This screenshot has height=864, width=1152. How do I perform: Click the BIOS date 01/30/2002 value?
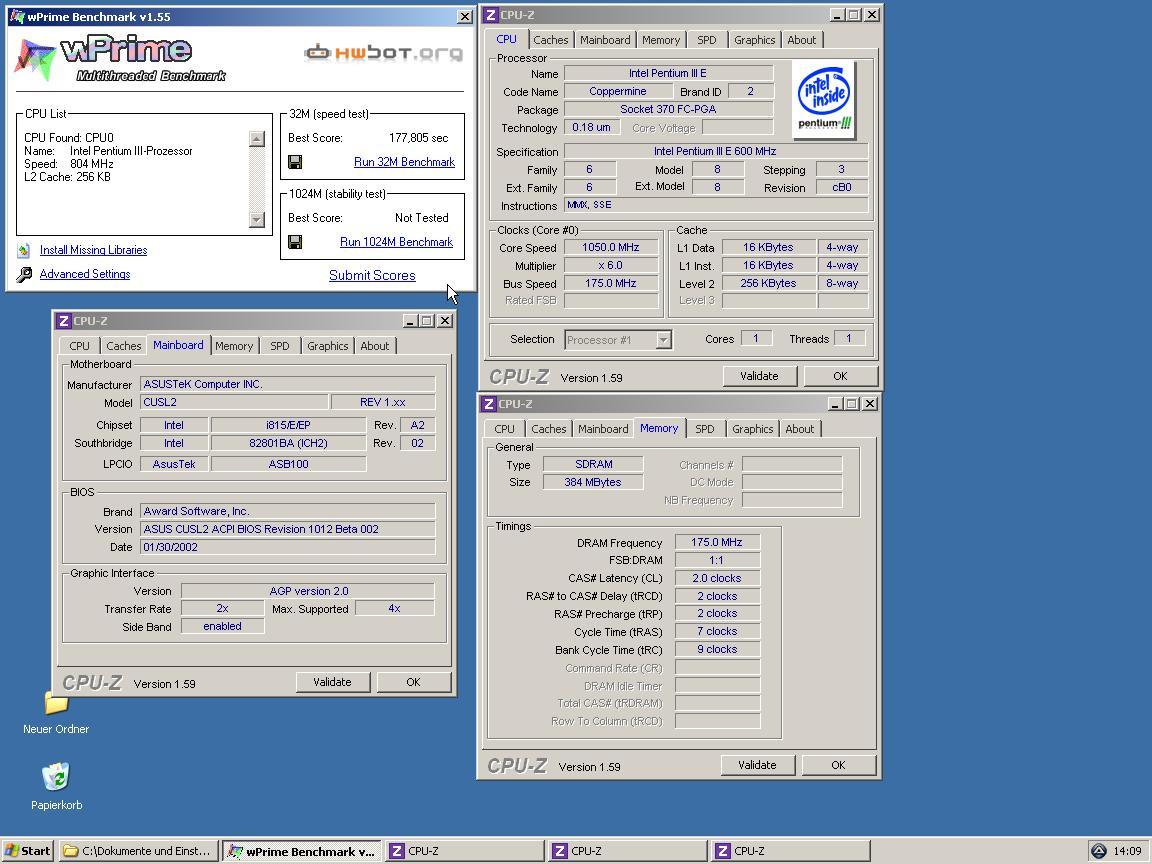(x=287, y=547)
